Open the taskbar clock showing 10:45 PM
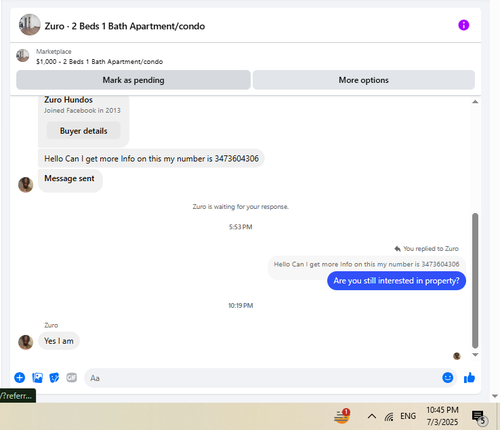The width and height of the screenshot is (500, 430). [x=442, y=416]
